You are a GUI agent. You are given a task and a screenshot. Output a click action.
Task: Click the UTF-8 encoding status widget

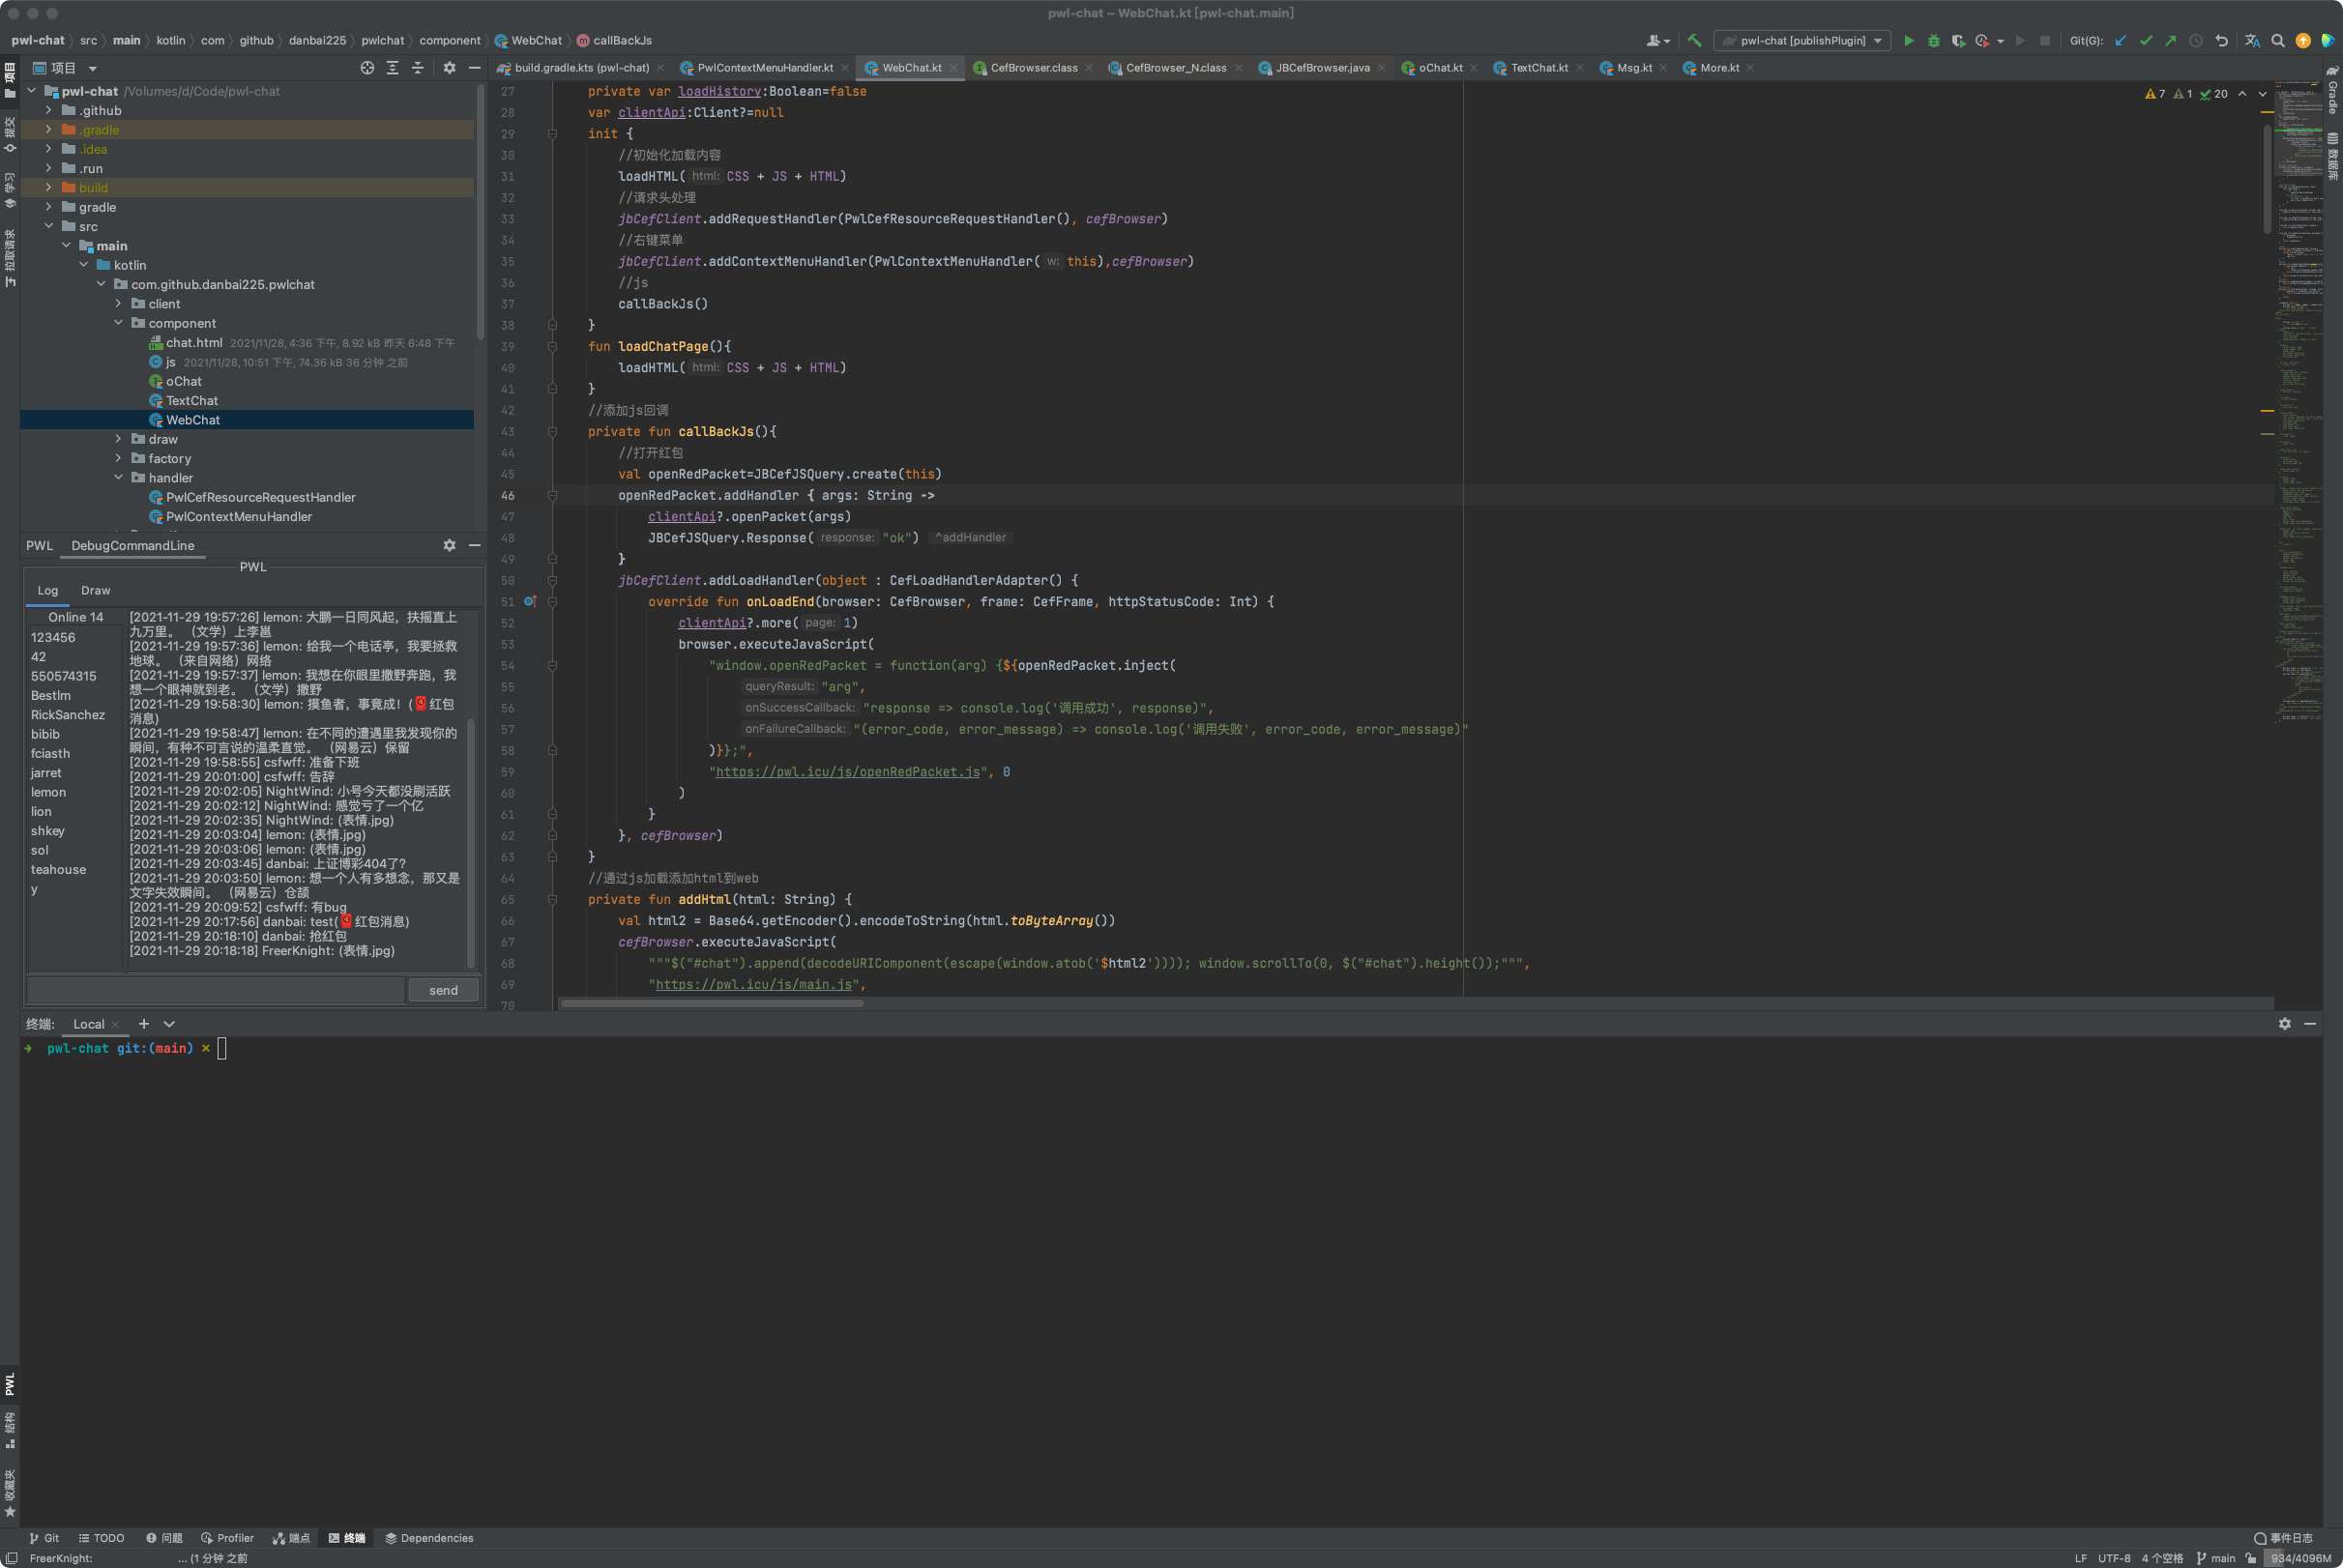(2114, 1558)
